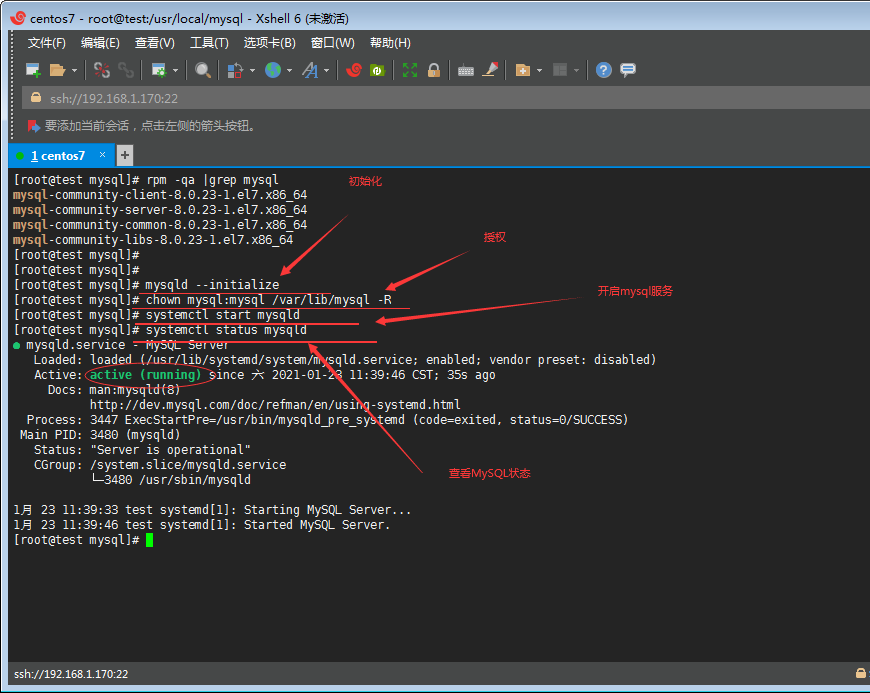This screenshot has width=870, height=693.
Task: Click the padlock Lock Screen icon
Action: point(434,70)
